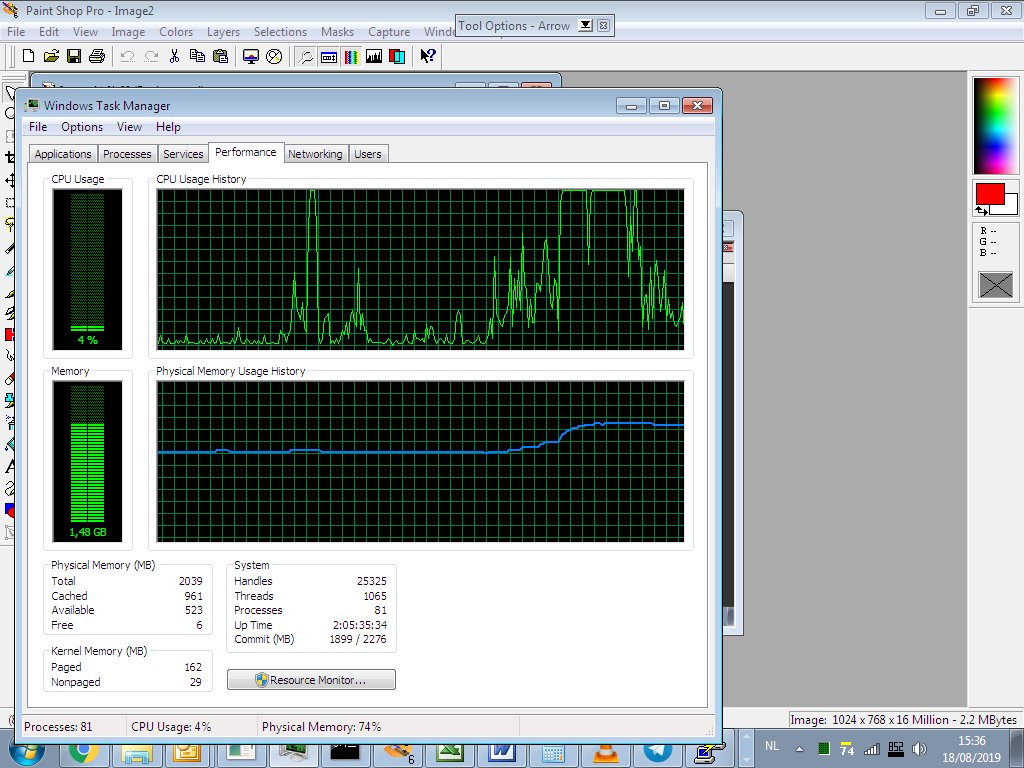Switch to the Users tab

click(368, 154)
